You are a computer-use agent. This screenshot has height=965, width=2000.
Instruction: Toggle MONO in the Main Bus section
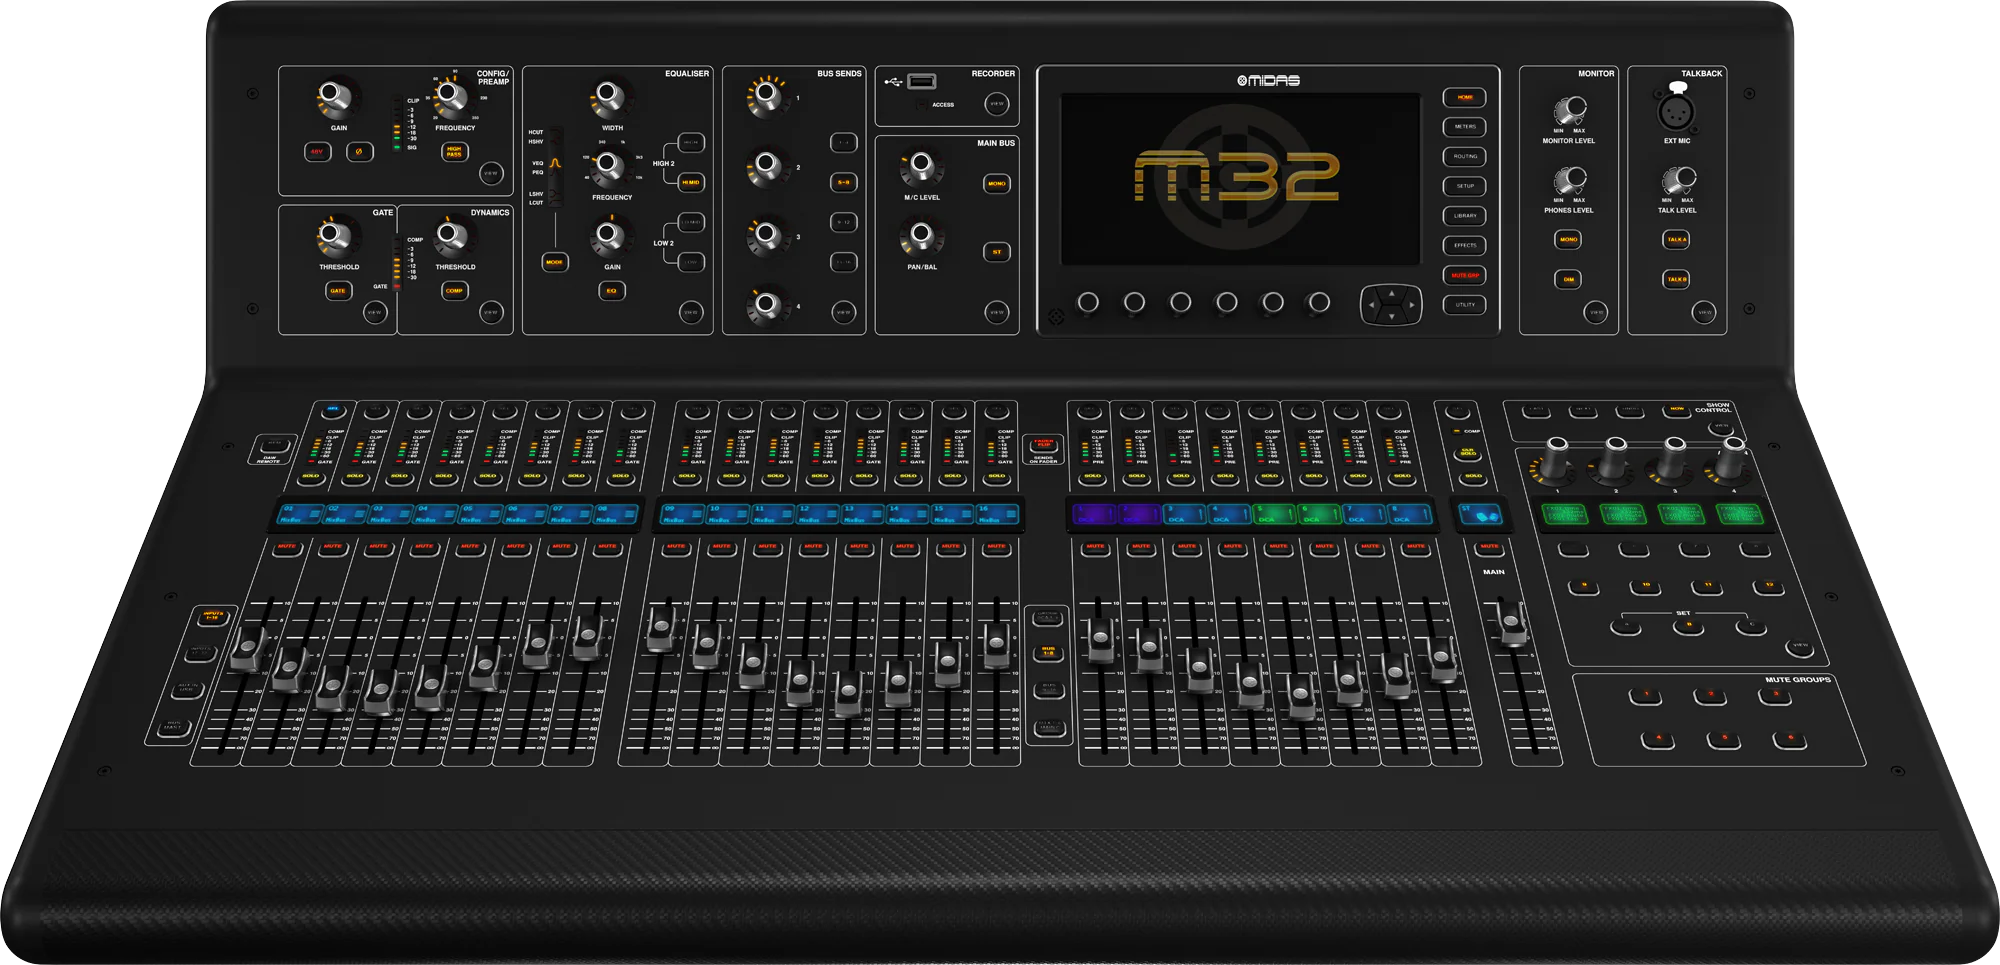(x=996, y=184)
